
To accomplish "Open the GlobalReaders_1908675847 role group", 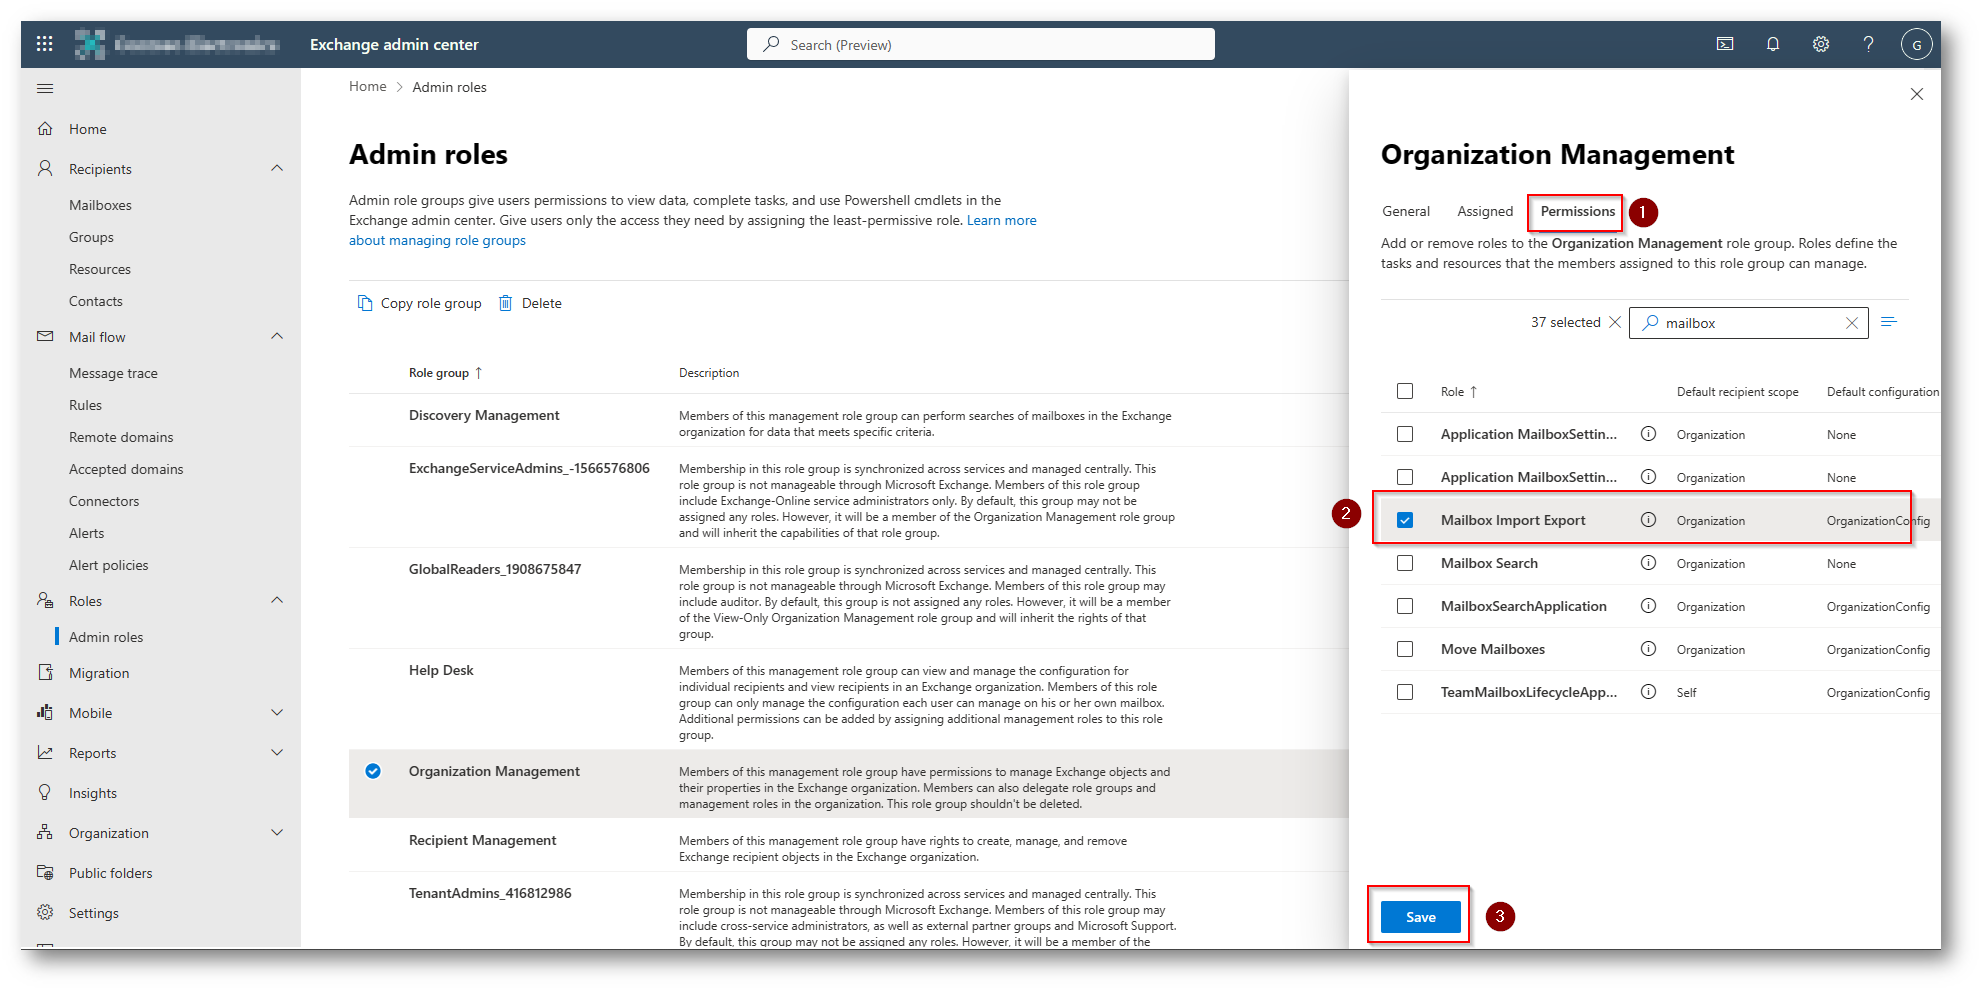I will point(495,569).
